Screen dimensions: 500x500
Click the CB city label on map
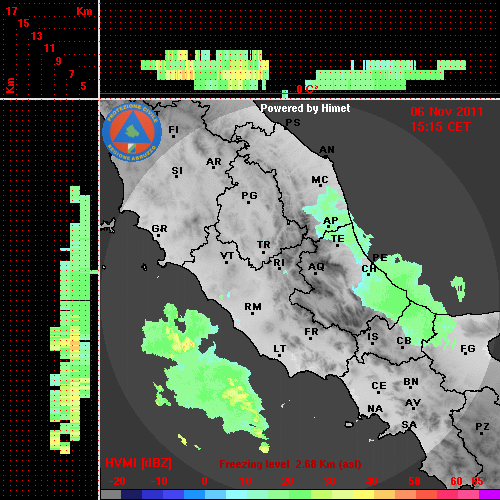coord(404,341)
